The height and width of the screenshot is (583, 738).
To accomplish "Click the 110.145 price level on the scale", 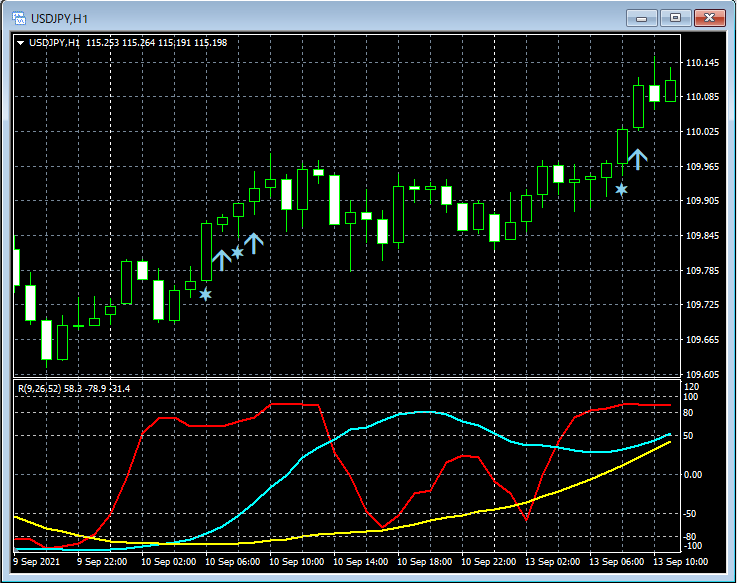I will click(x=702, y=63).
